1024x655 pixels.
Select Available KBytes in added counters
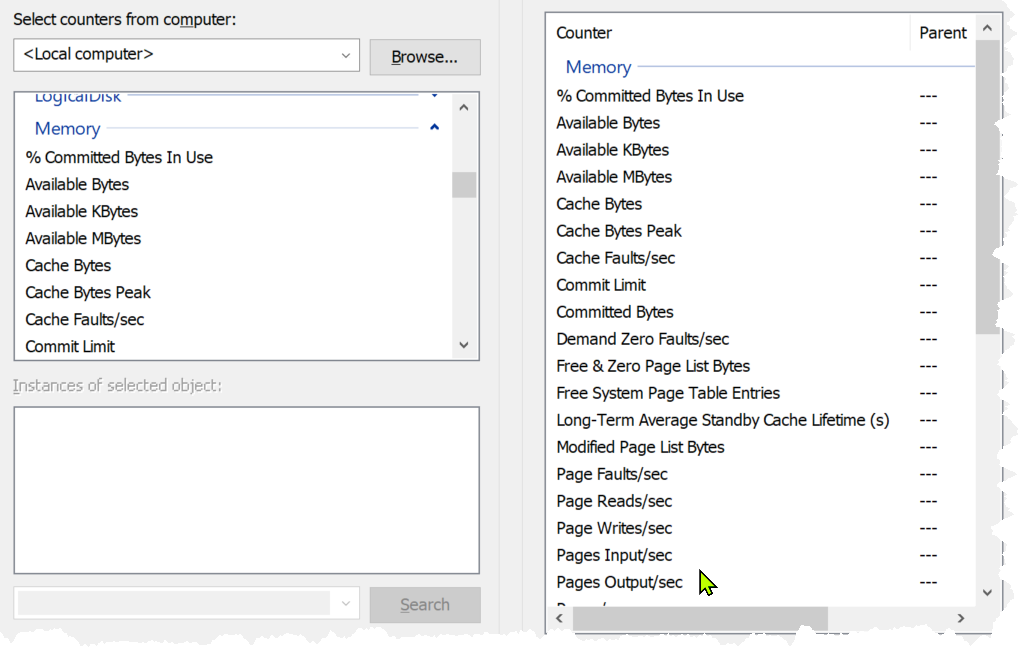[x=613, y=150]
